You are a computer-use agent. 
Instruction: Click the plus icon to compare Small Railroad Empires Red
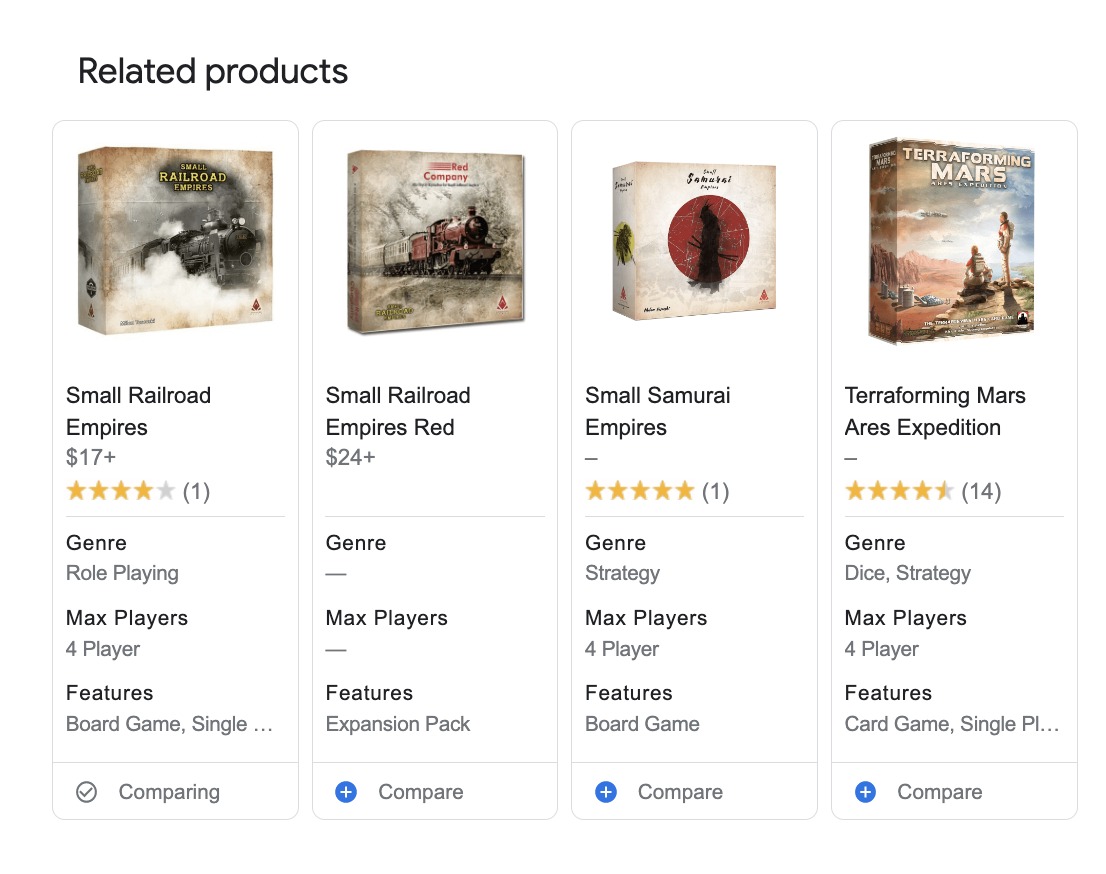[x=346, y=791]
